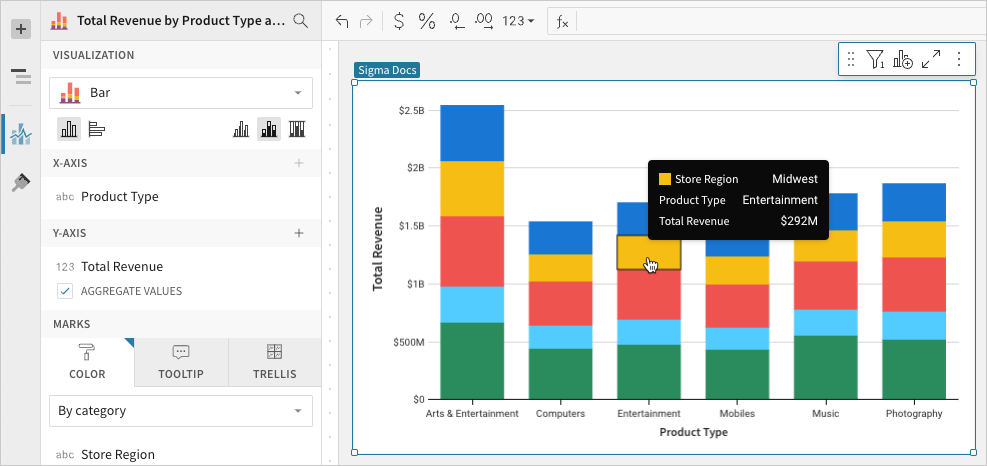Switch to the Tooltip tab
This screenshot has height=466, width=987.
click(181, 362)
